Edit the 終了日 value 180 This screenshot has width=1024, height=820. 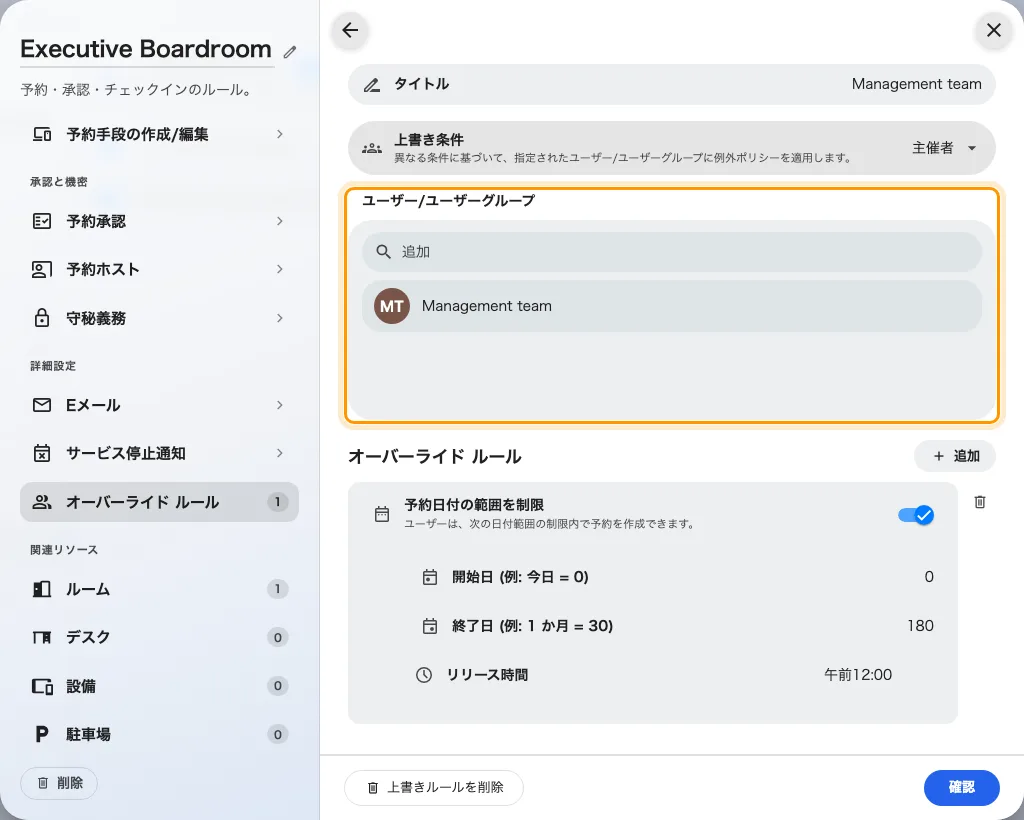tap(920, 626)
